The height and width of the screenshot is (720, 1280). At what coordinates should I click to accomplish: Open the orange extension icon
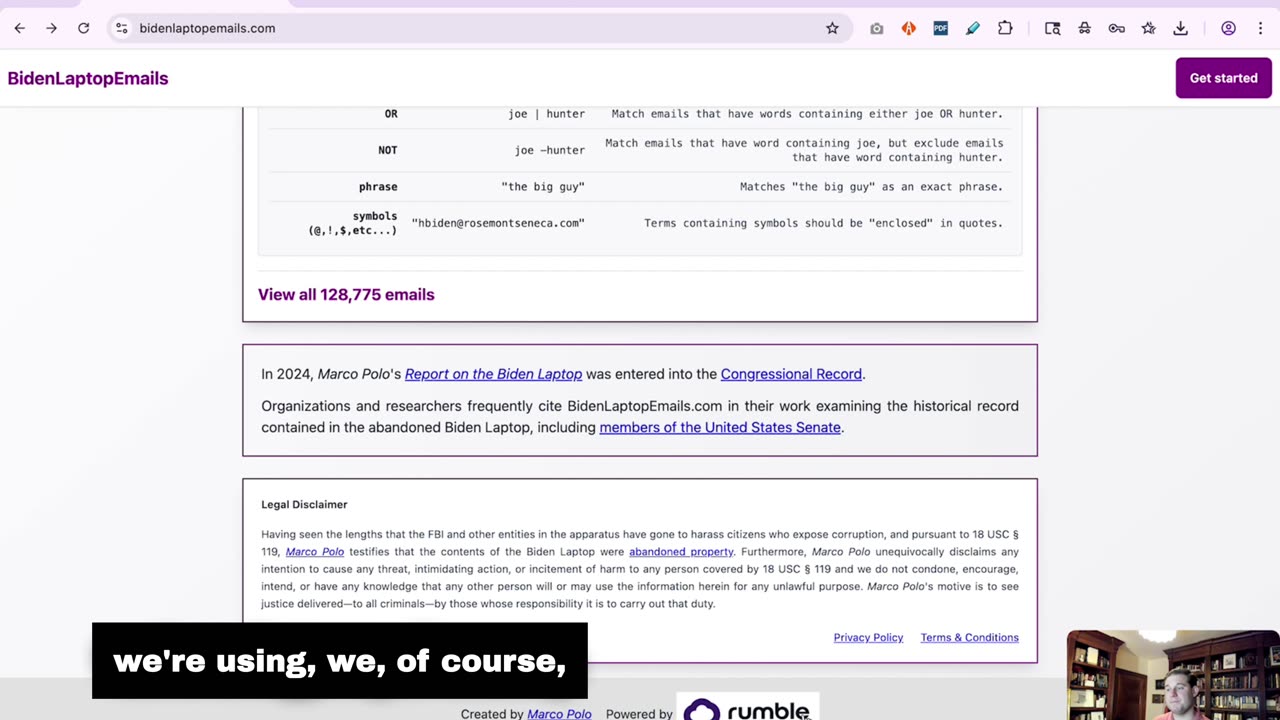coord(909,29)
